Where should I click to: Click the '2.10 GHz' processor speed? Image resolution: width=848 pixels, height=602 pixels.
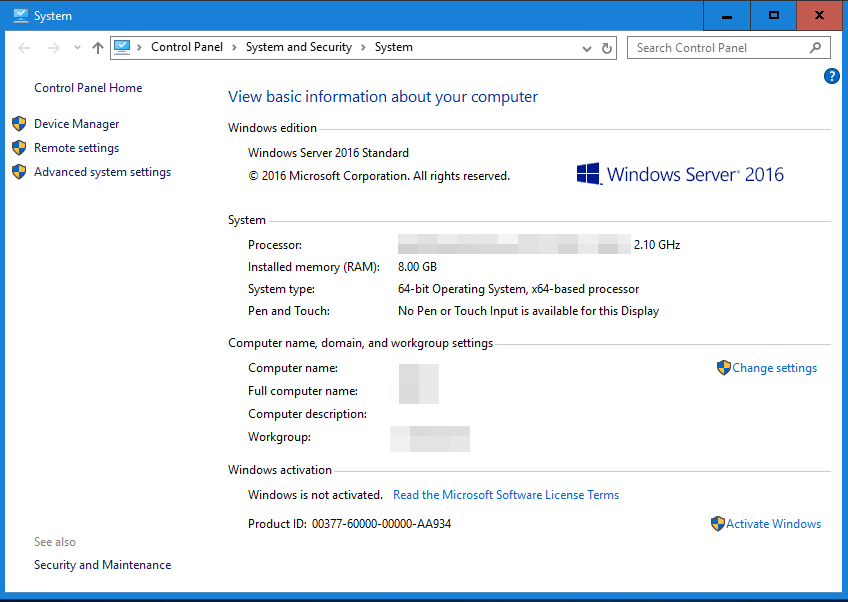click(657, 245)
